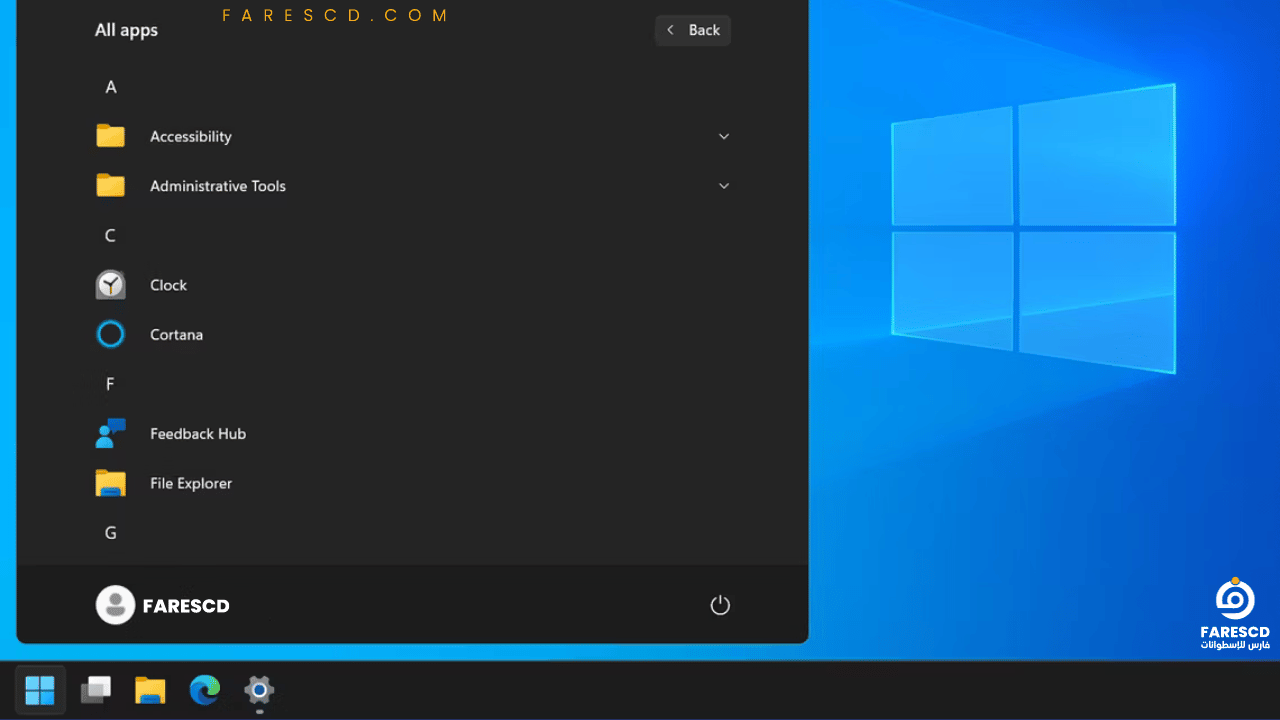Open the File Explorer app icon in list

110,483
